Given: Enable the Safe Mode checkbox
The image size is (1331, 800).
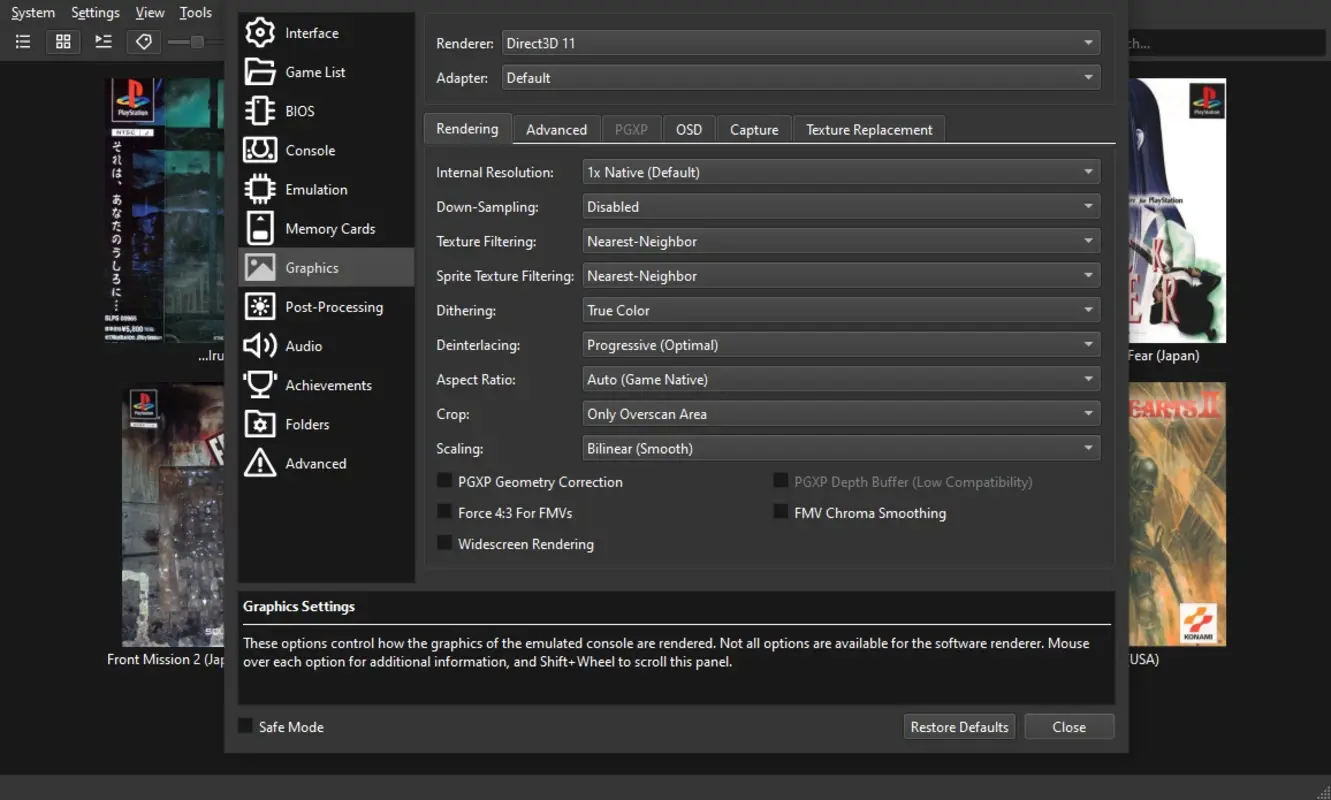Looking at the screenshot, I should [x=244, y=725].
